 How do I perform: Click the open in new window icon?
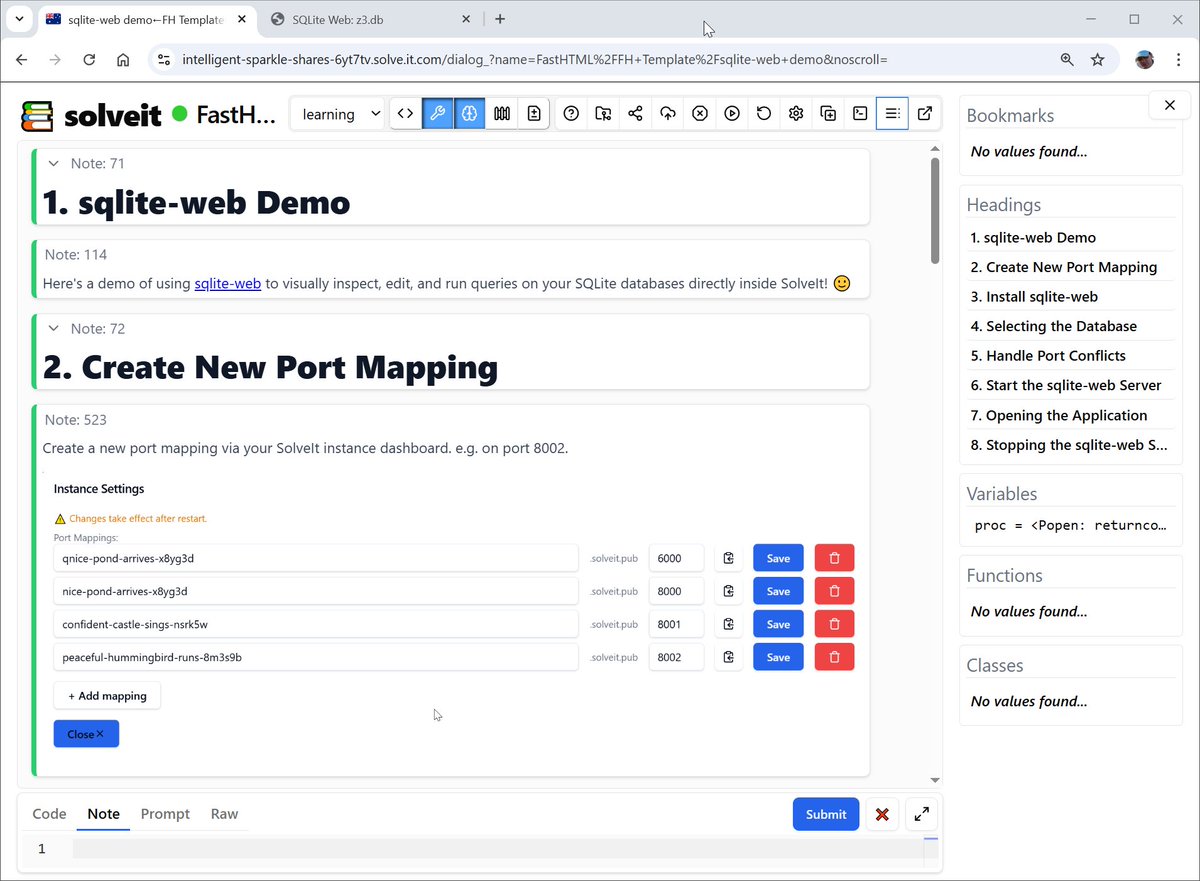tap(925, 114)
